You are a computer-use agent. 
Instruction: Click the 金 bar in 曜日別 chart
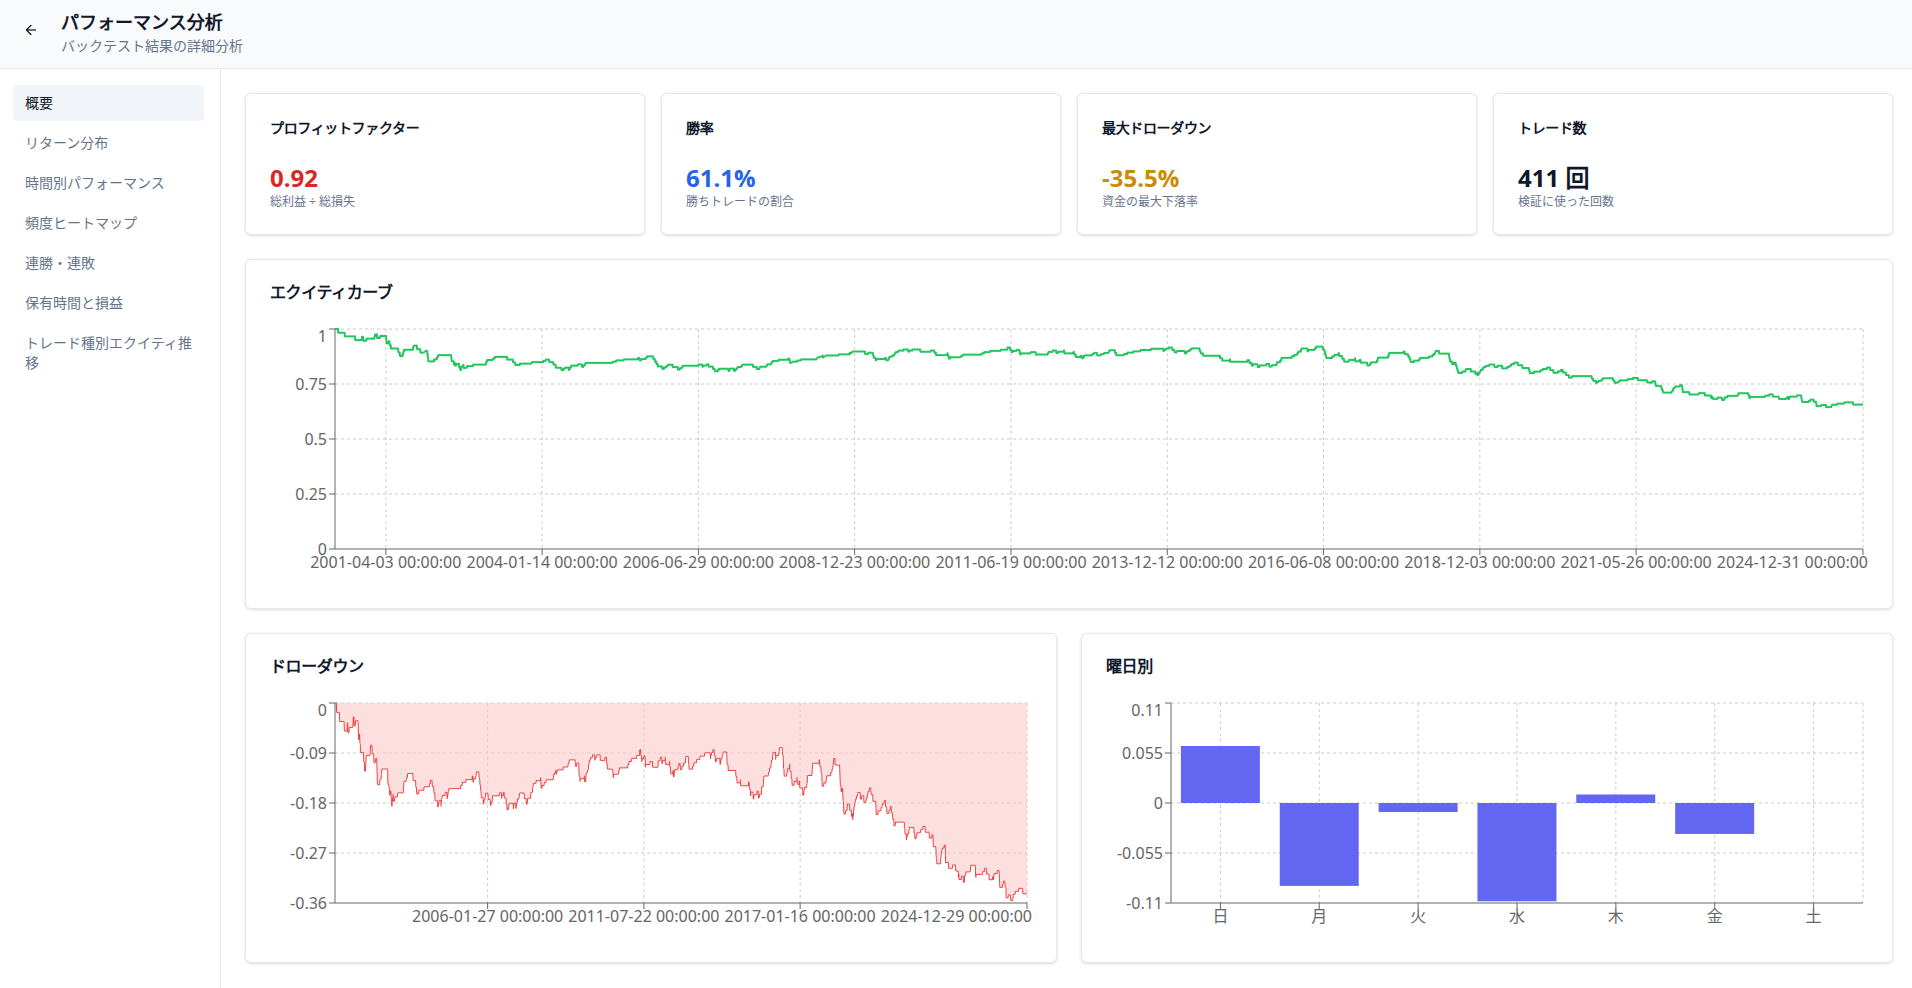point(1714,818)
